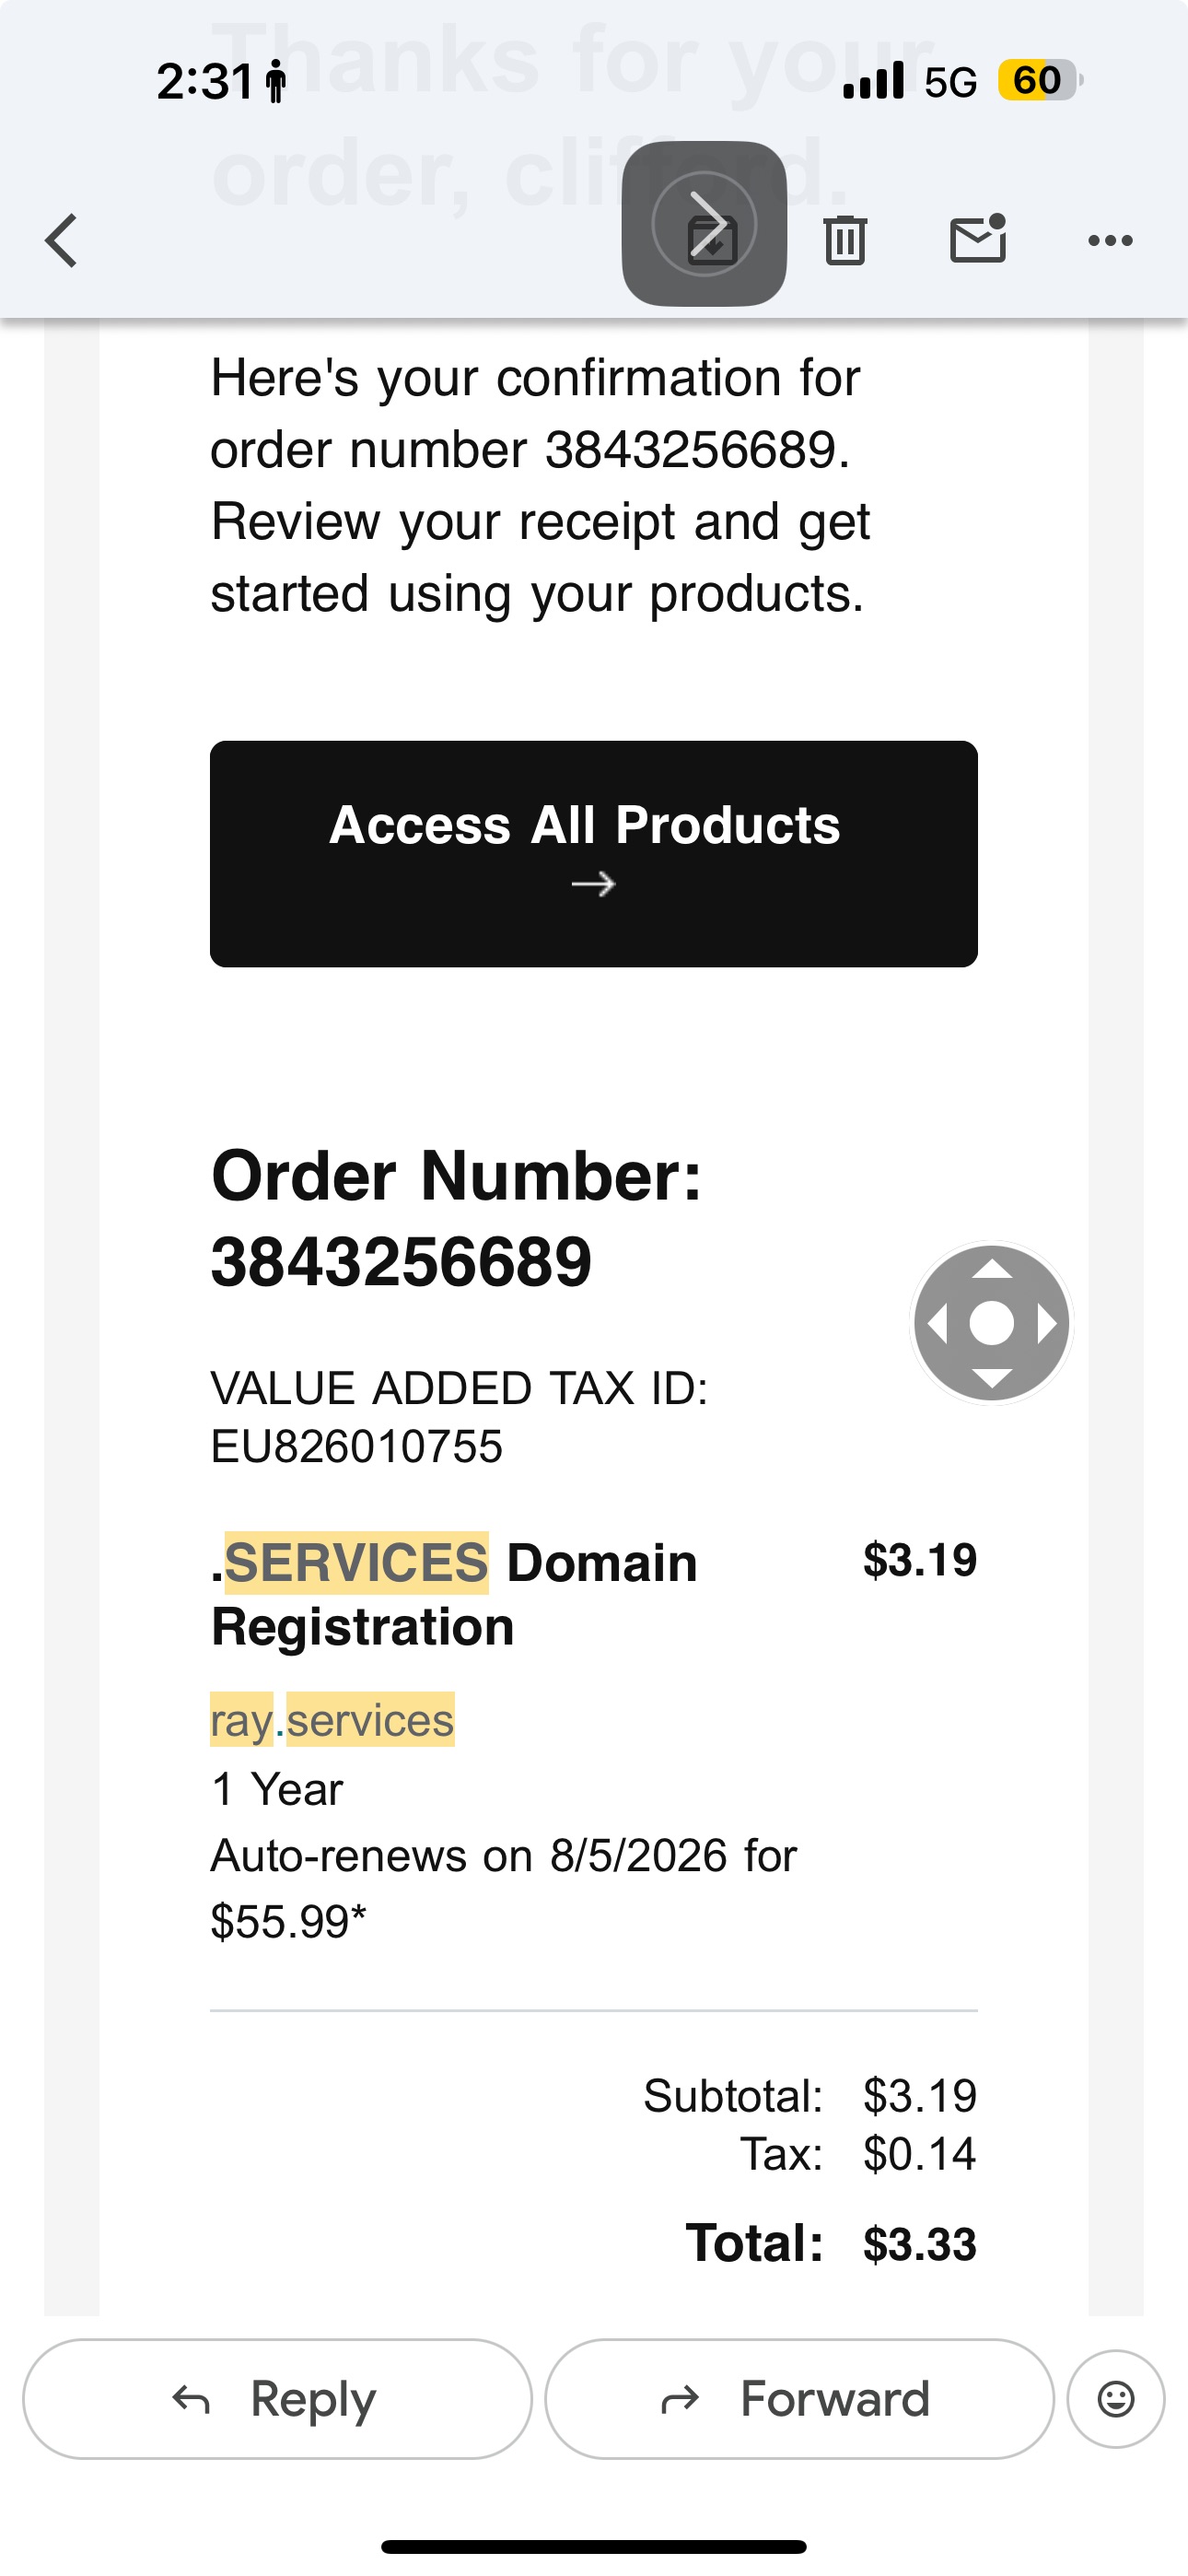Tap the right arrow on floating d-pad

pyautogui.click(x=1046, y=1324)
